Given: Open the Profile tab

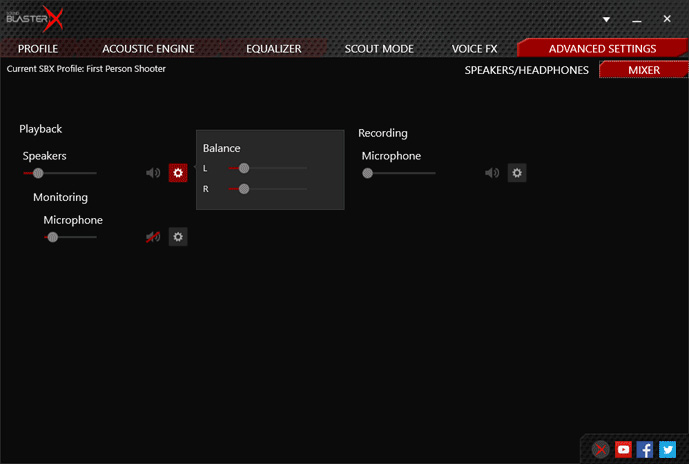Looking at the screenshot, I should (x=38, y=48).
